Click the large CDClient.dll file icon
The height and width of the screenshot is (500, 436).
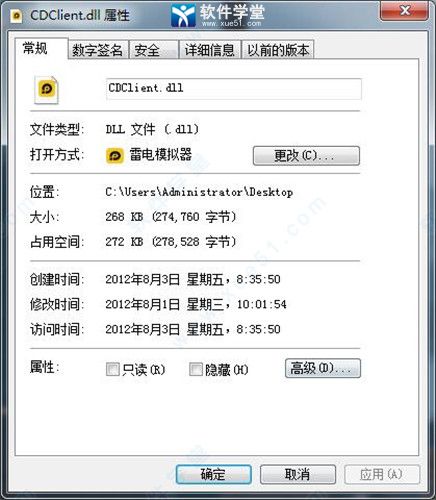point(47,90)
